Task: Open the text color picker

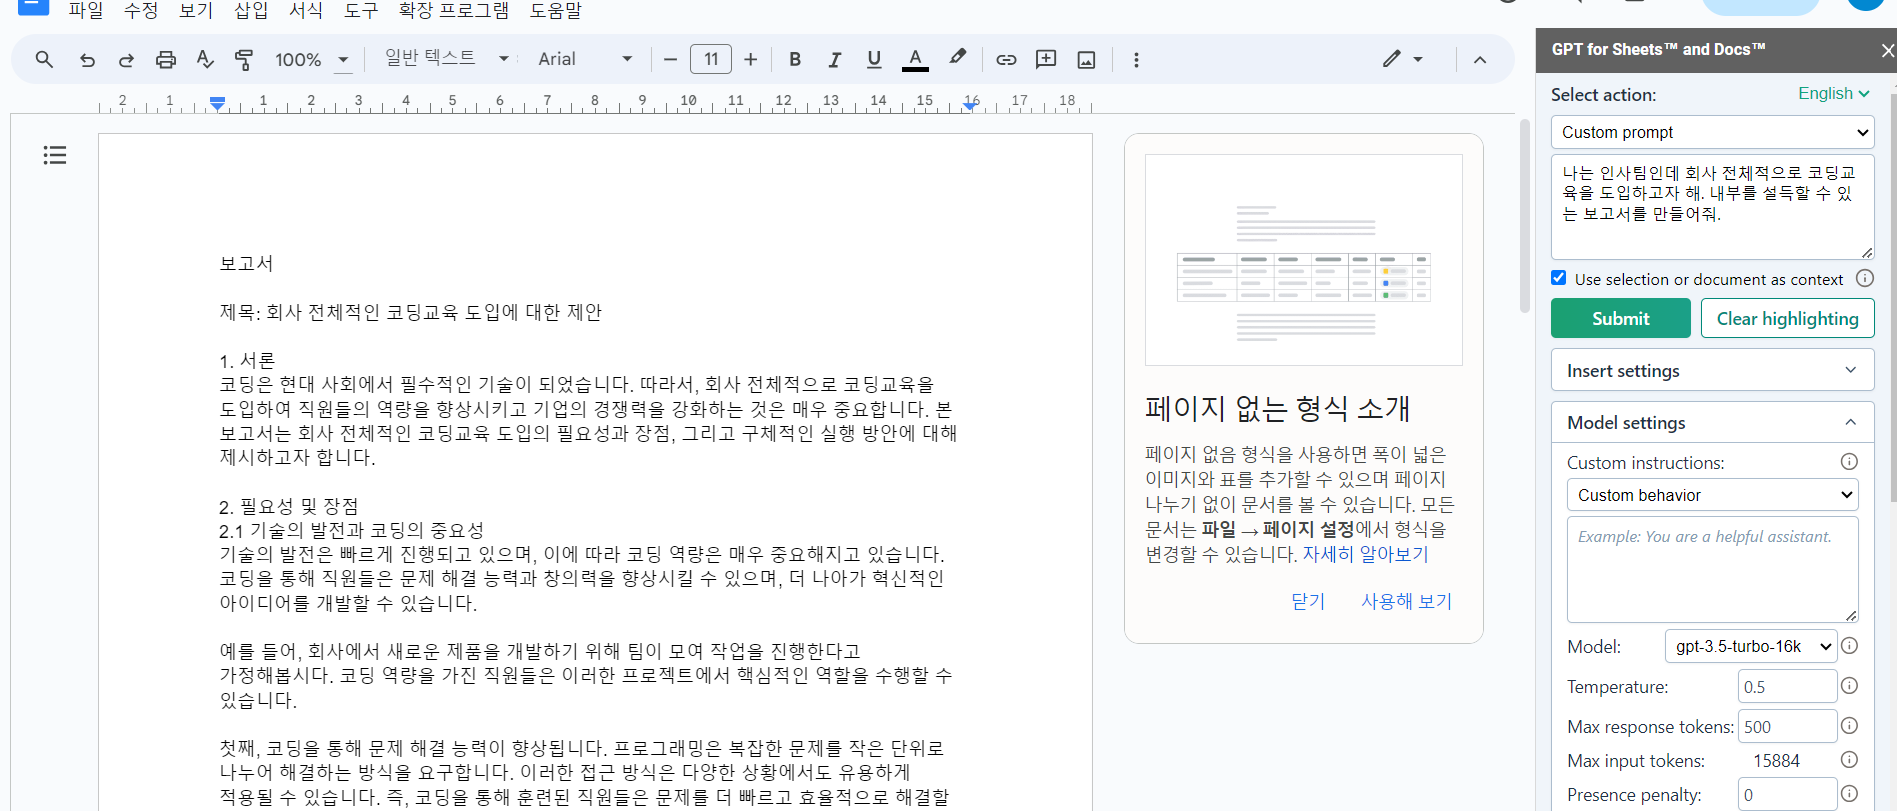Action: (x=915, y=60)
